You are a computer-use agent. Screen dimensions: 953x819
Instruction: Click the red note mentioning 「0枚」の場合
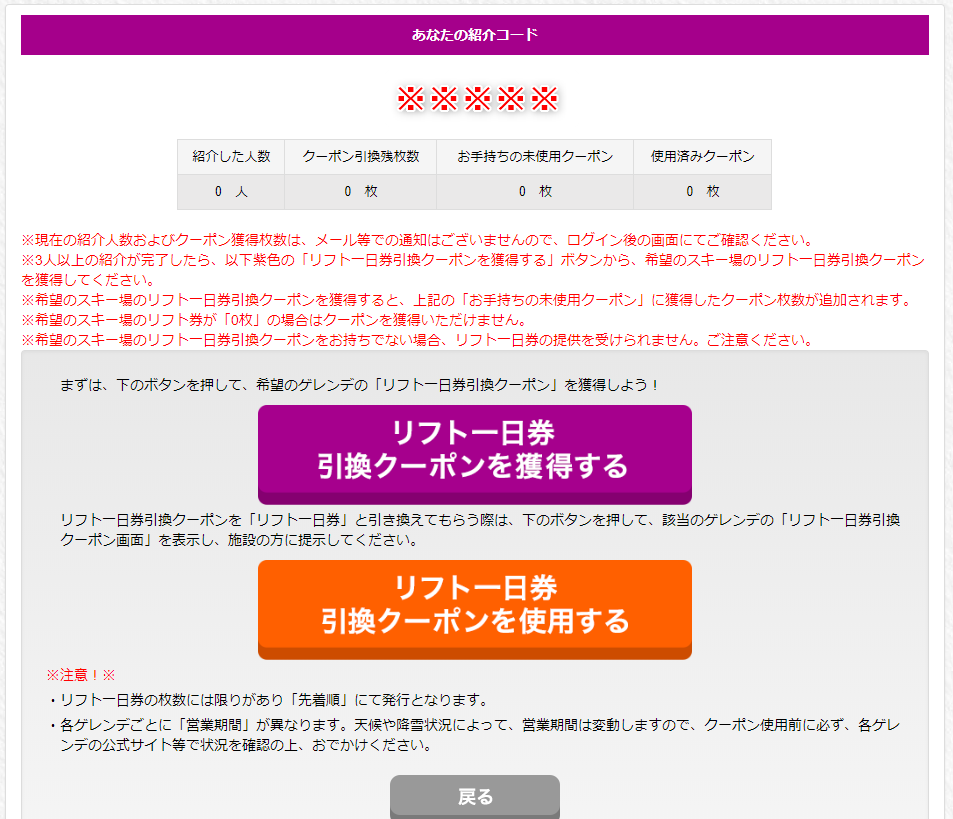pyautogui.click(x=274, y=320)
